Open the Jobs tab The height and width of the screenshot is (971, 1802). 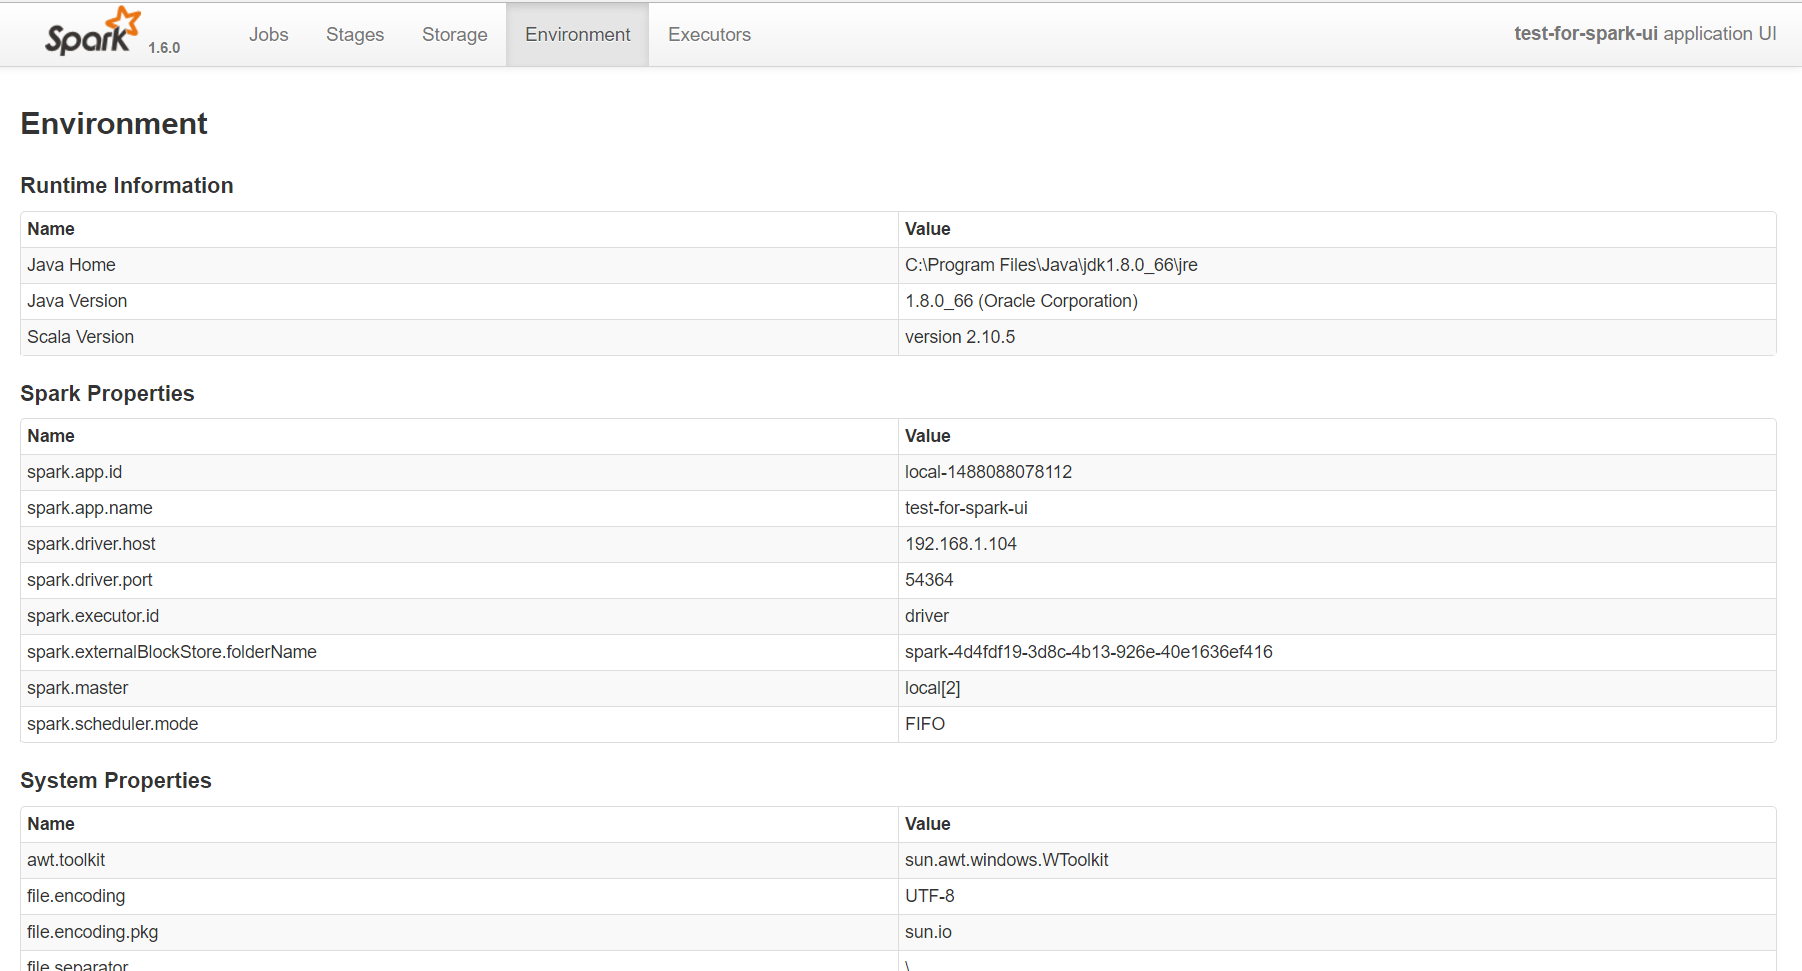point(268,35)
